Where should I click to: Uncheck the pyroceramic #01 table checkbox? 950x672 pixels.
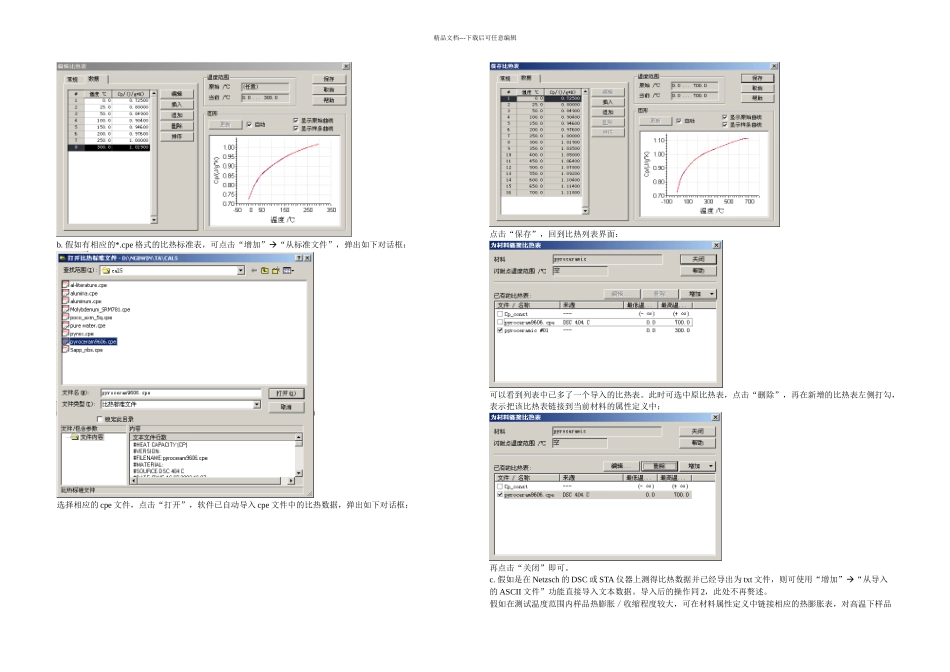[x=500, y=330]
